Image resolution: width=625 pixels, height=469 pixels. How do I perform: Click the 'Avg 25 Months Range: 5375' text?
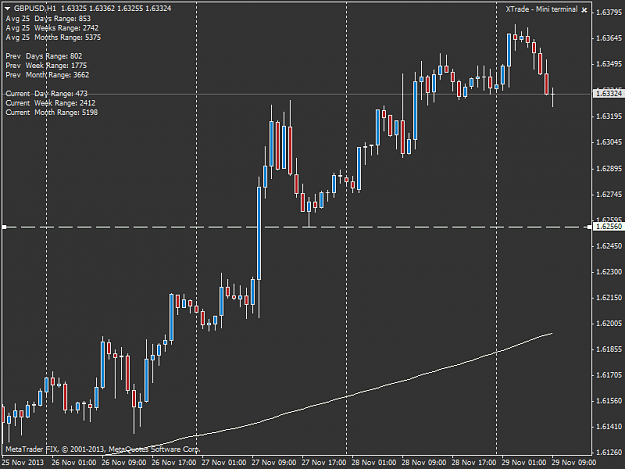[x=53, y=37]
